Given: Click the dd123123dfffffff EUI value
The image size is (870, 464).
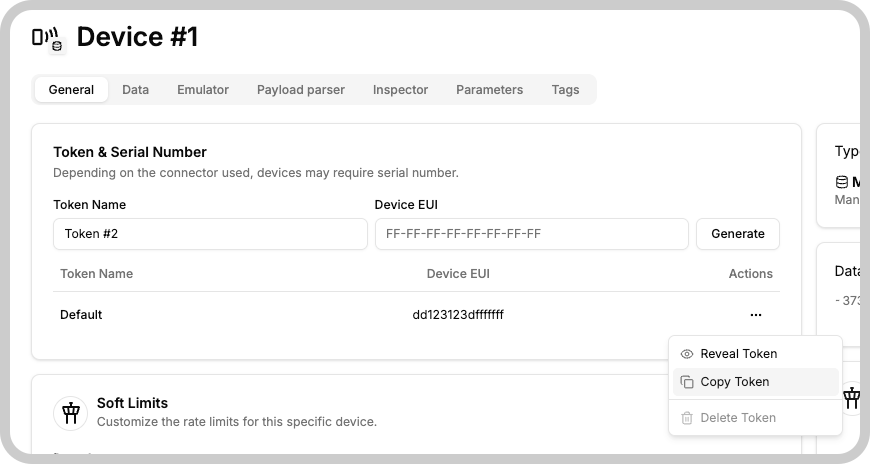Looking at the screenshot, I should tap(458, 315).
